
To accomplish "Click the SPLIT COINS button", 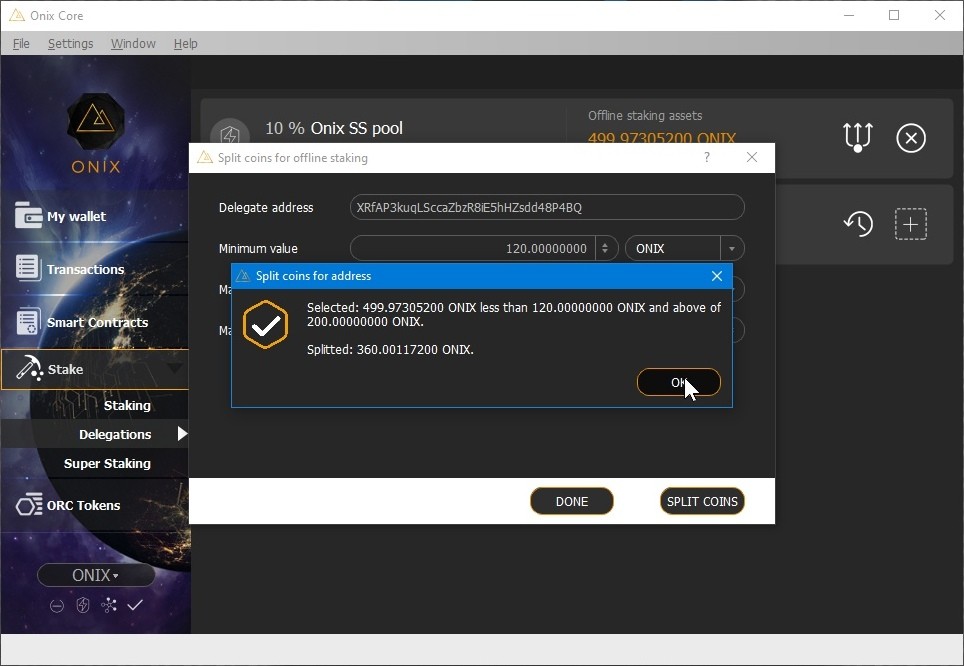I will point(702,501).
